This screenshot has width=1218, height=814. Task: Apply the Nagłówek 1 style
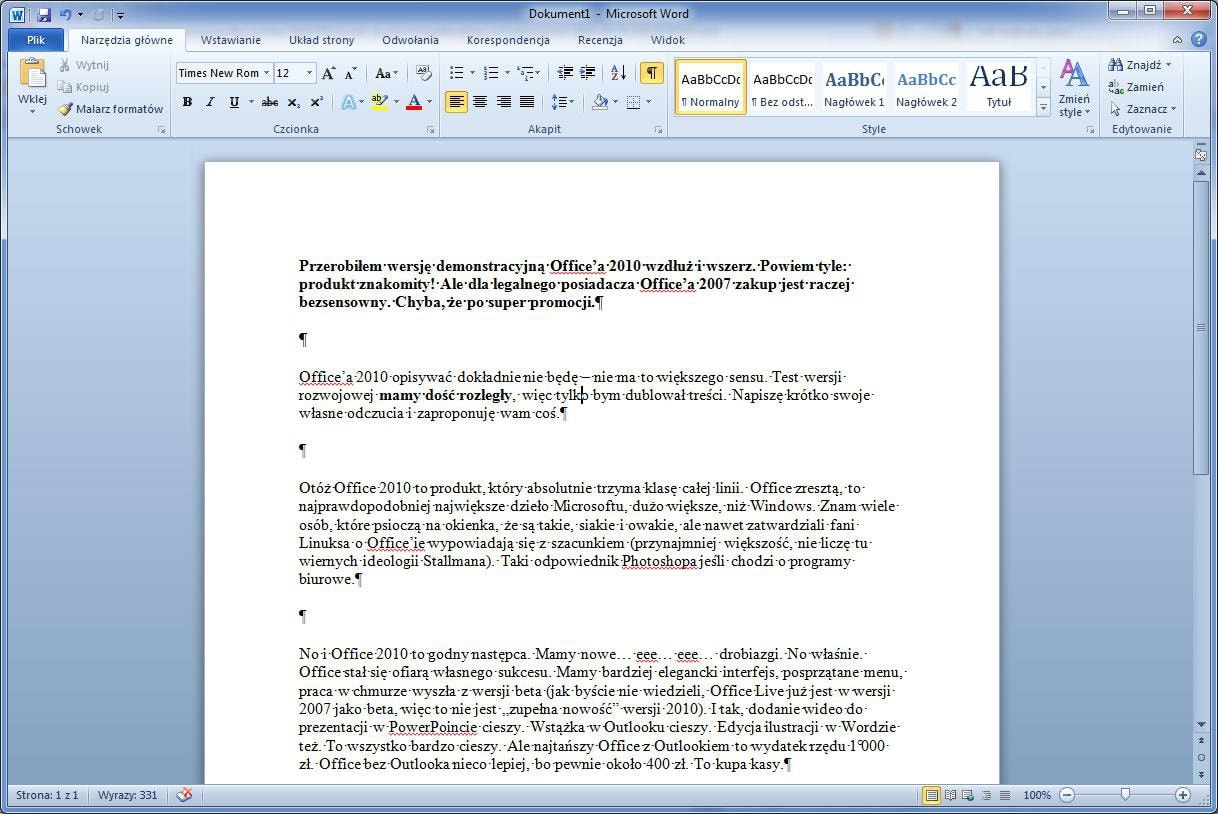tap(853, 86)
